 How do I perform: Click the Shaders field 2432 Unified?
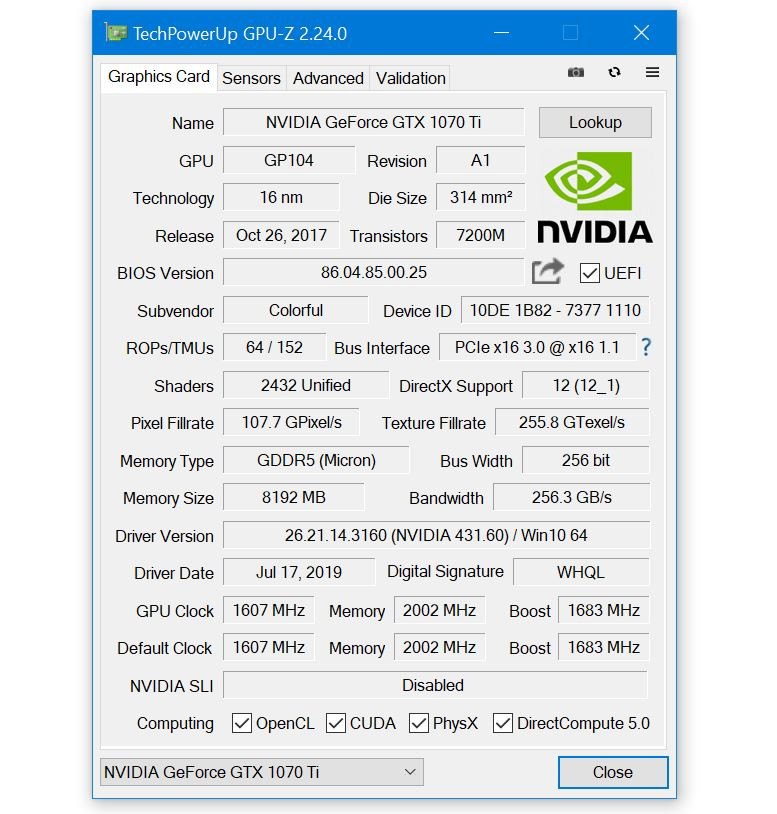point(306,385)
